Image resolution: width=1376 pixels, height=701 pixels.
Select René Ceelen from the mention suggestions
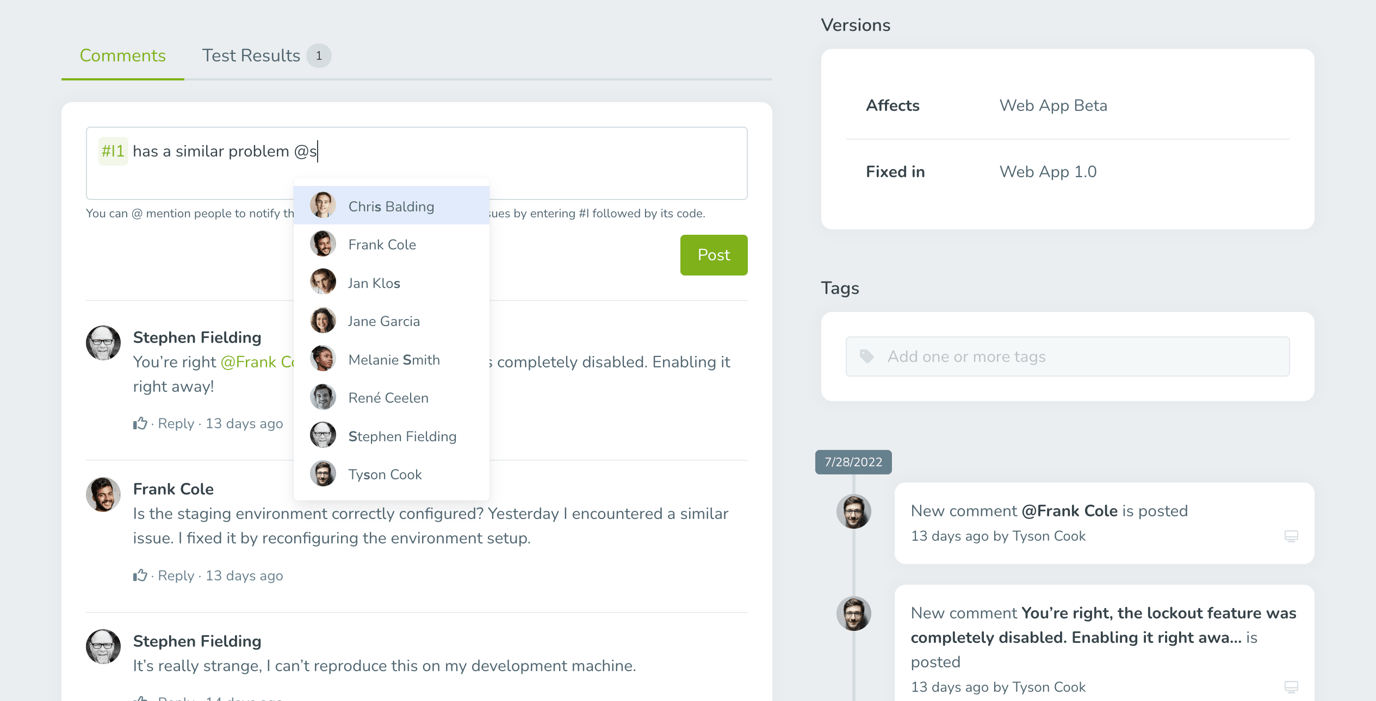coord(388,397)
